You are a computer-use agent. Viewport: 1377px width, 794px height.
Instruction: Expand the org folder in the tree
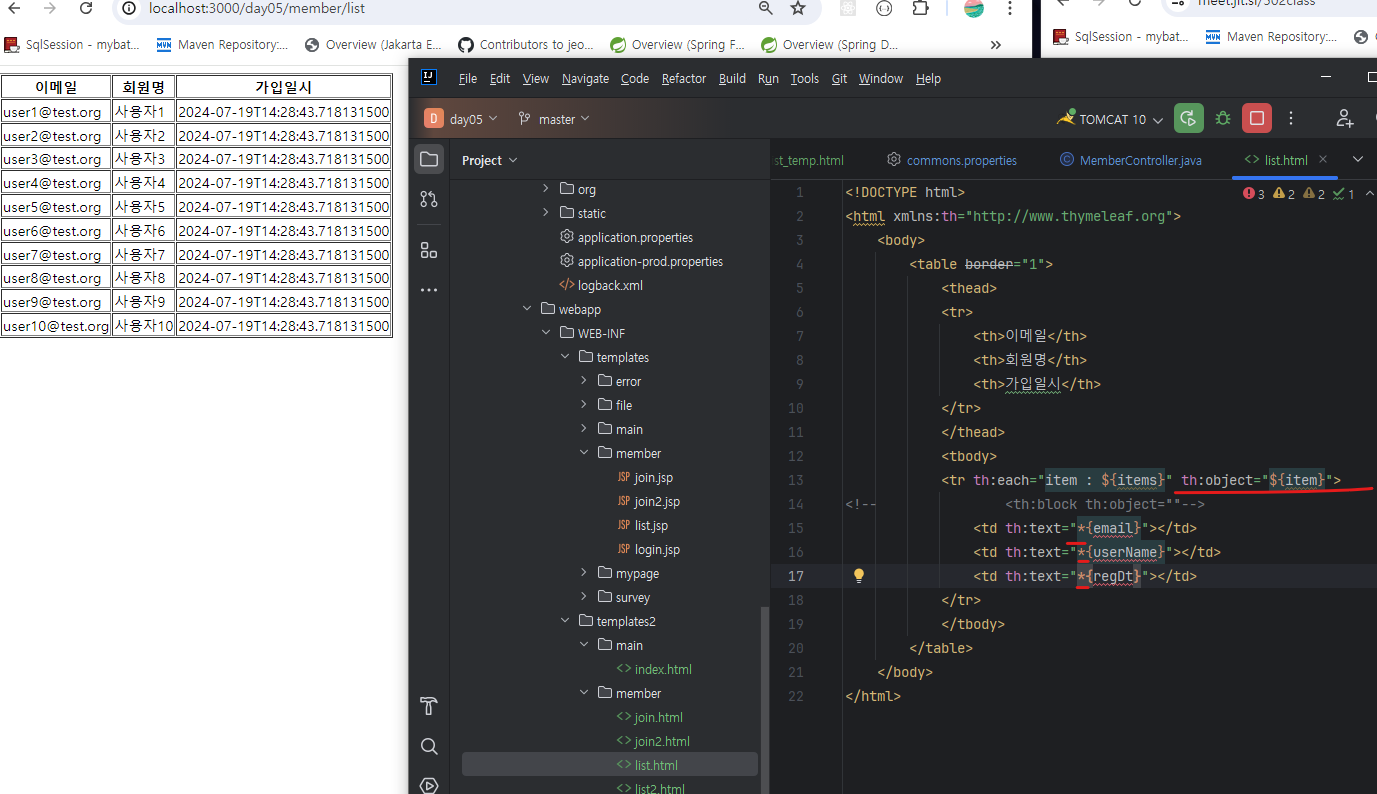tap(545, 189)
